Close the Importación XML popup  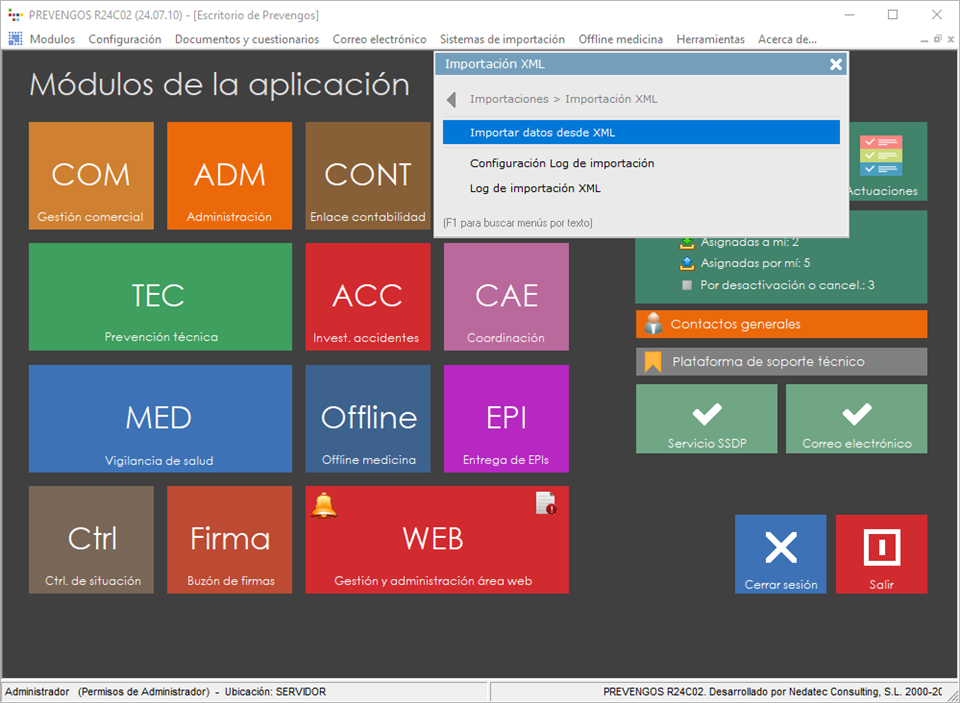tap(836, 64)
